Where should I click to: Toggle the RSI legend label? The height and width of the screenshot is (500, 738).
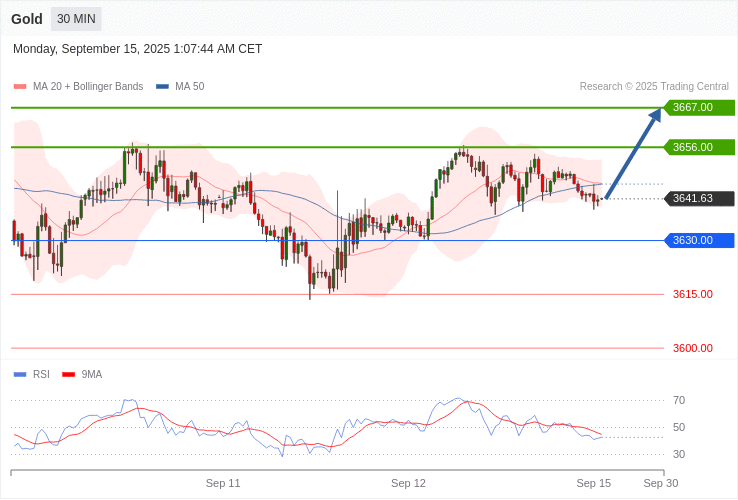[41, 374]
